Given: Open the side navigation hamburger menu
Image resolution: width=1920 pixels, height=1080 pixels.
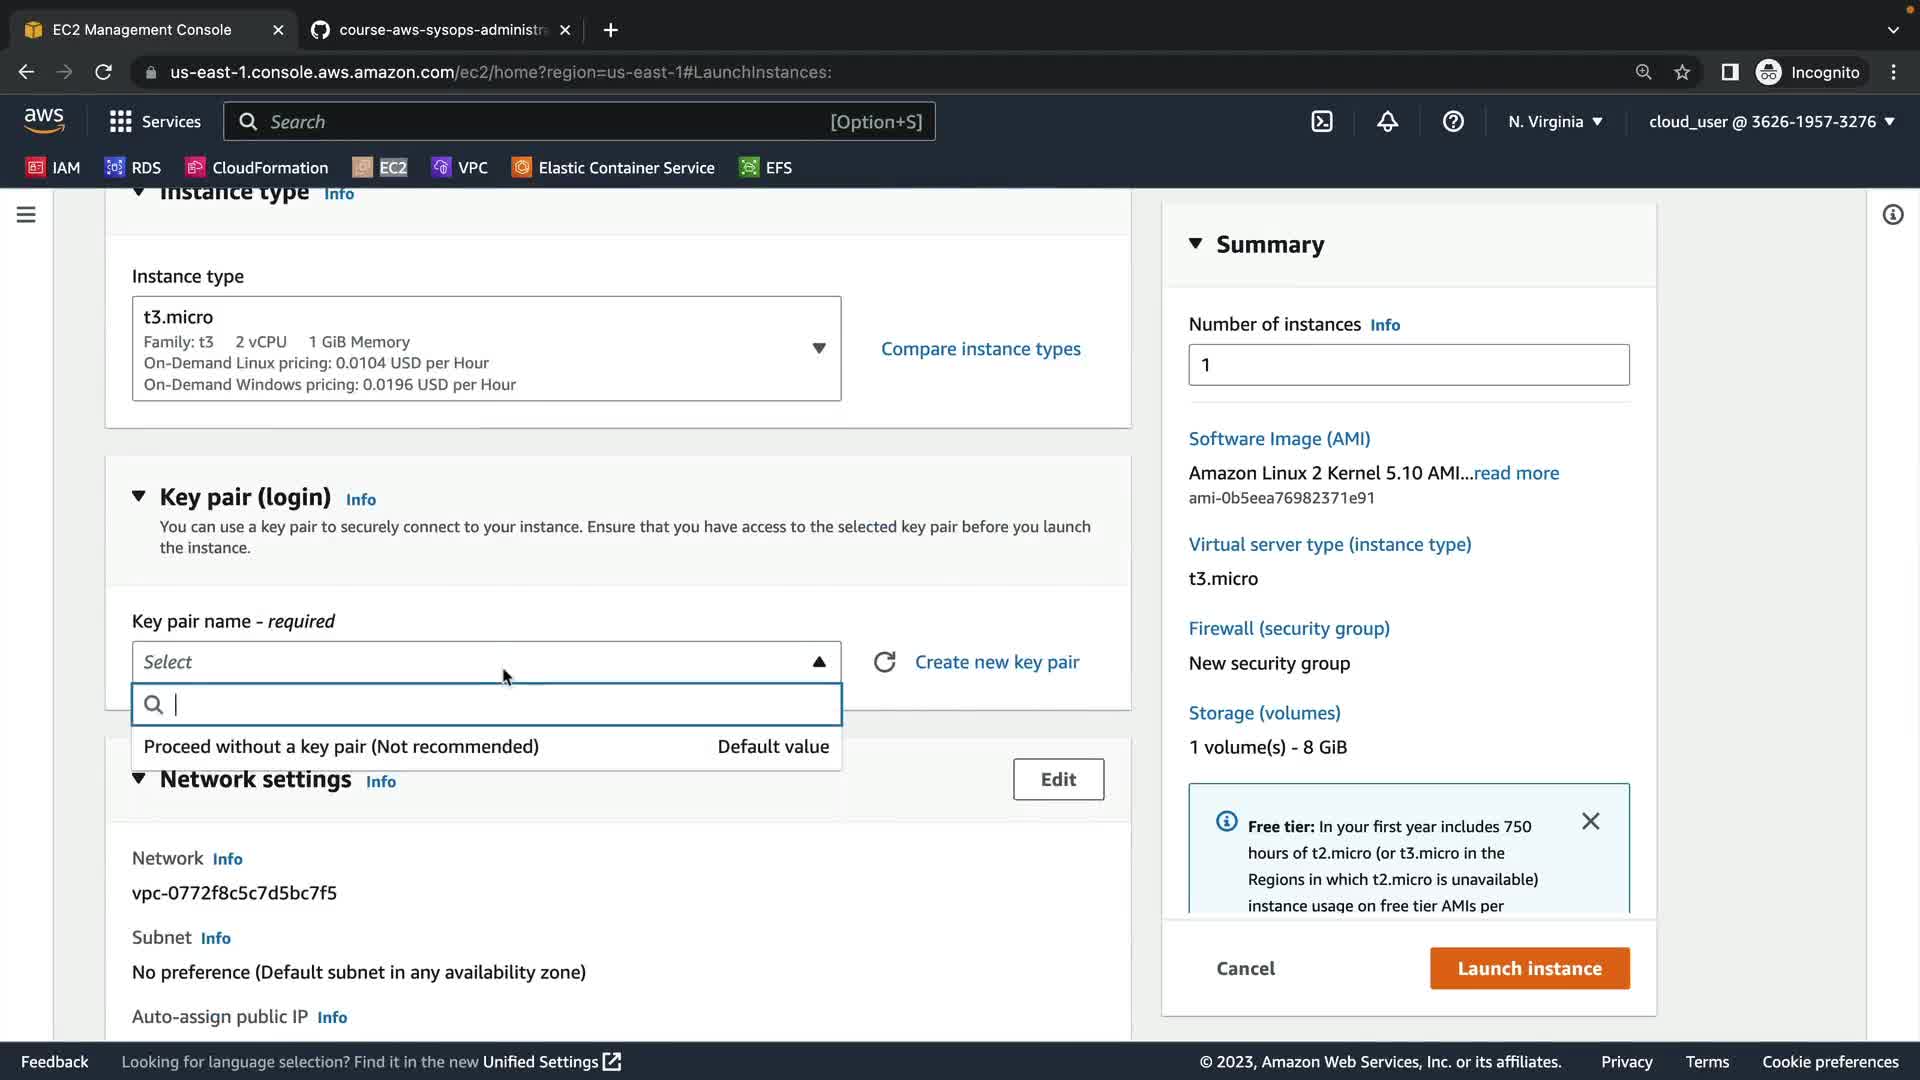Looking at the screenshot, I should click(26, 215).
